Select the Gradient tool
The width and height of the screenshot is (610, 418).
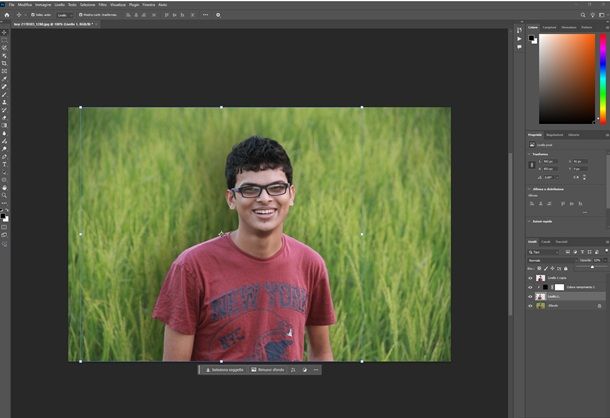[x=4, y=125]
